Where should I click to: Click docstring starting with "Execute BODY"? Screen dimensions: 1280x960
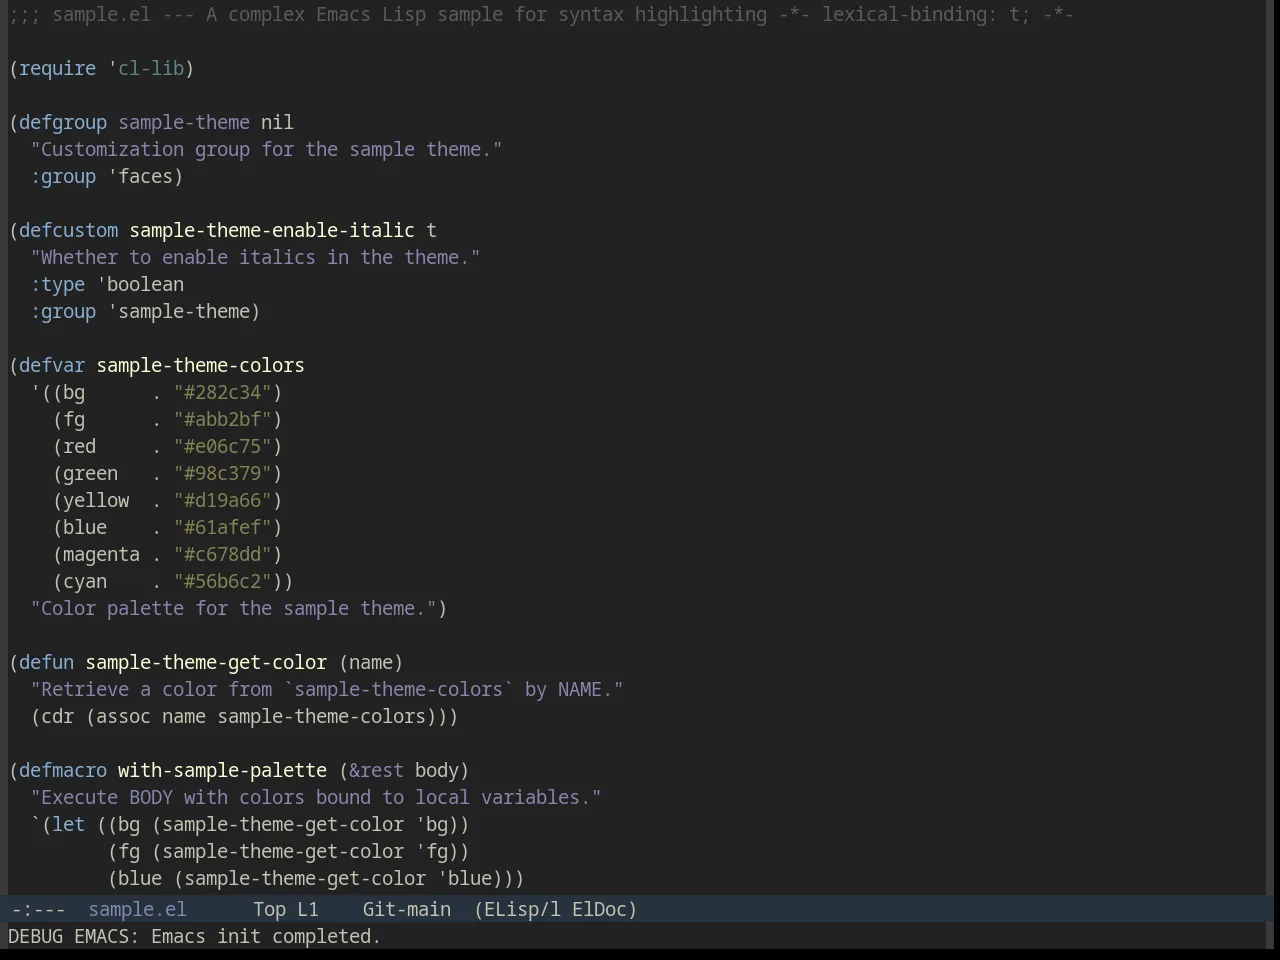pyautogui.click(x=316, y=797)
